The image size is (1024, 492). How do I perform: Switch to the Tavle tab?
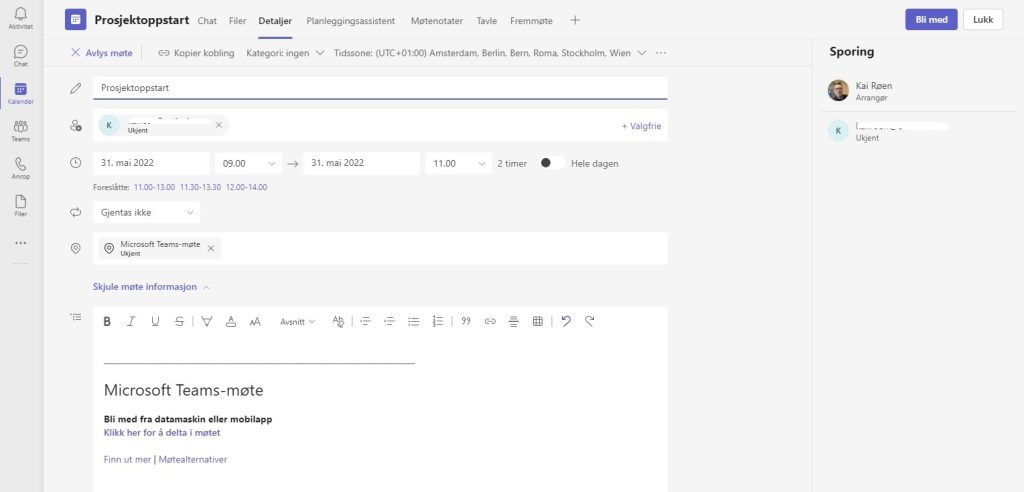point(487,21)
